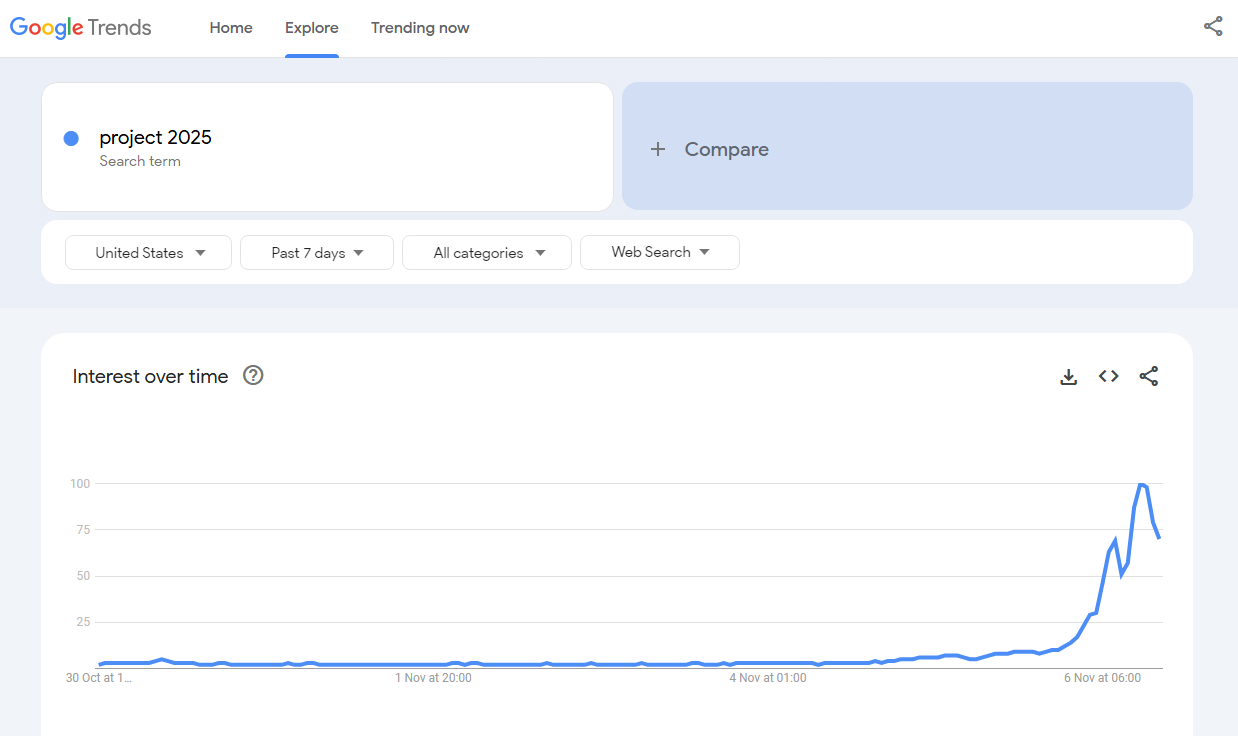Image resolution: width=1238 pixels, height=736 pixels.
Task: Download the Interest over time CSV
Action: [1069, 377]
